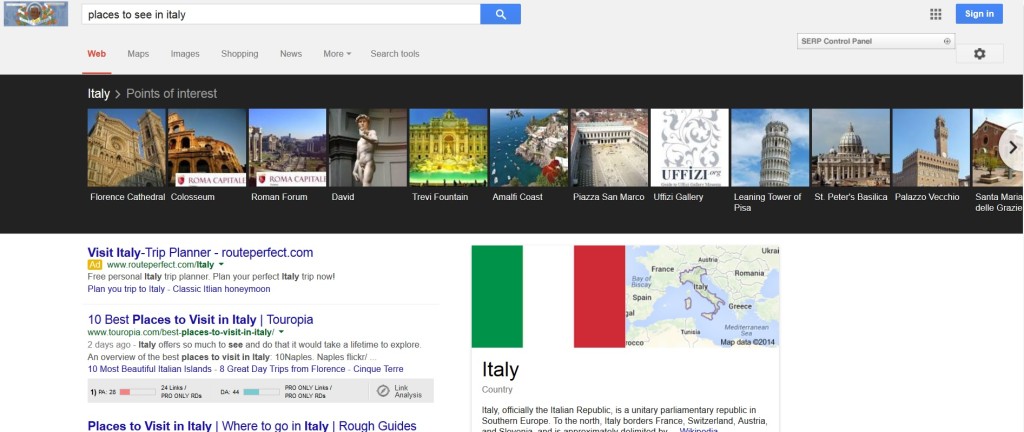The image size is (1024, 432).
Task: Expand the routeperfect.com URL dropdown arrow
Action: [x=221, y=265]
